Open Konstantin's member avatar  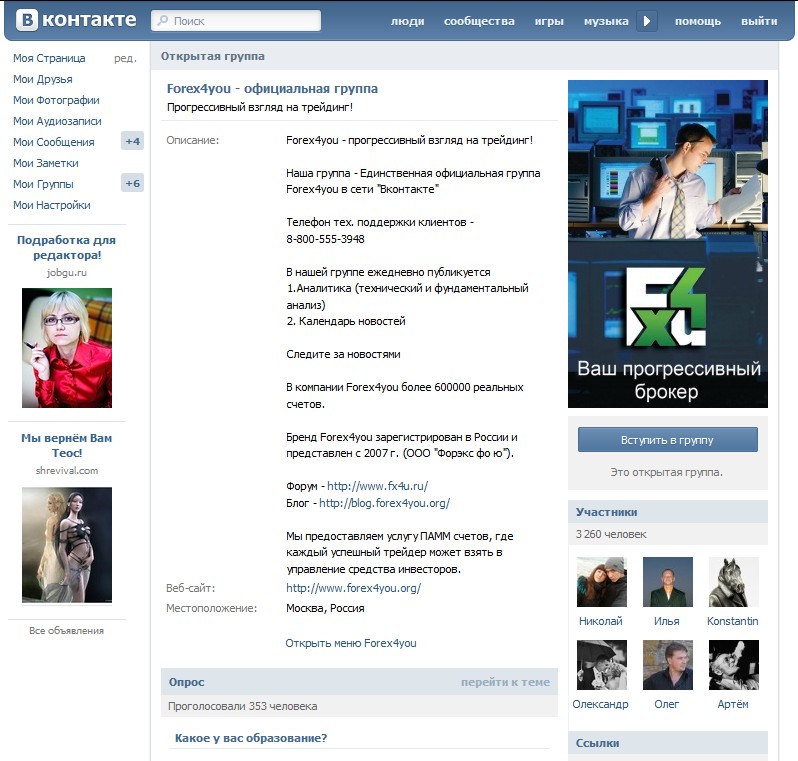pyautogui.click(x=733, y=582)
